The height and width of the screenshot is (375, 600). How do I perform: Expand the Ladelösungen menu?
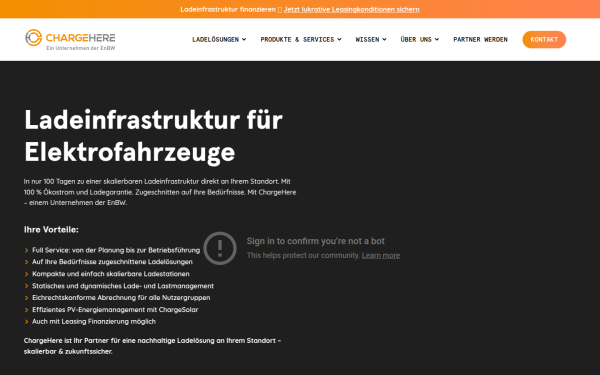pyautogui.click(x=219, y=39)
